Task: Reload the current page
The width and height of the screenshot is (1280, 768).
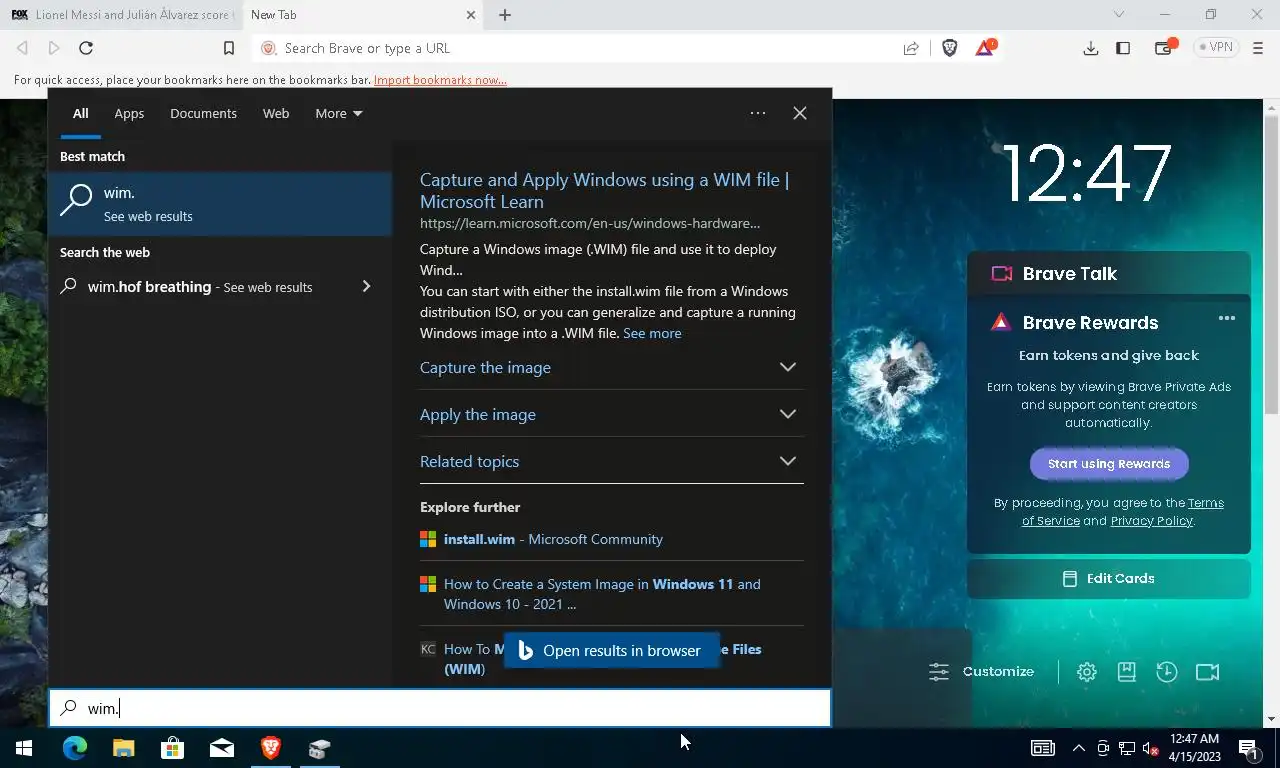Action: coord(86,48)
